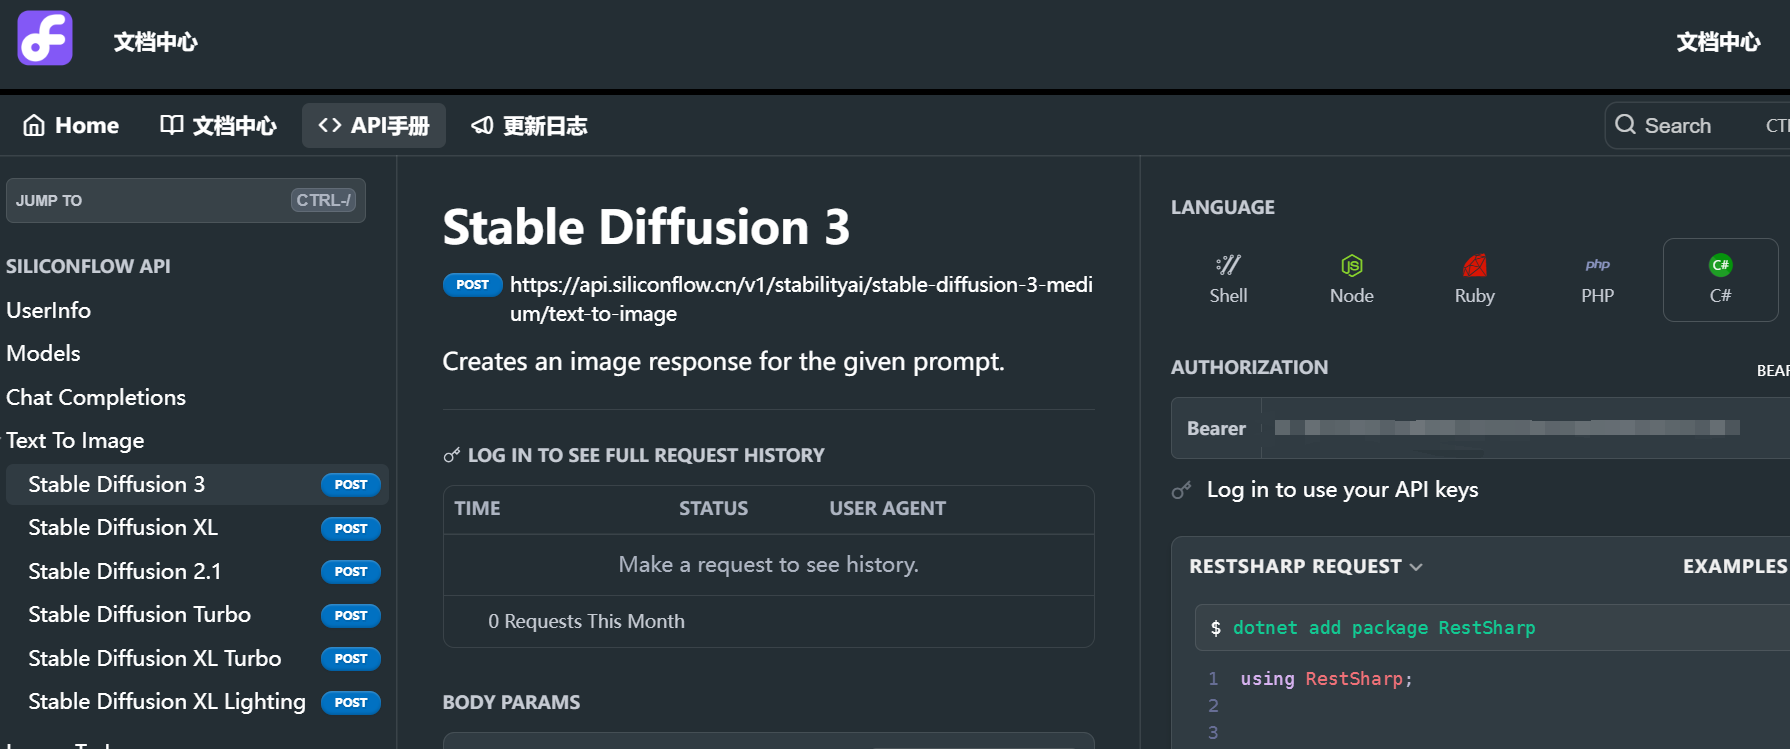Click the dotnet add package RestSharp command
Screen dimensions: 1790x749
[1383, 628]
